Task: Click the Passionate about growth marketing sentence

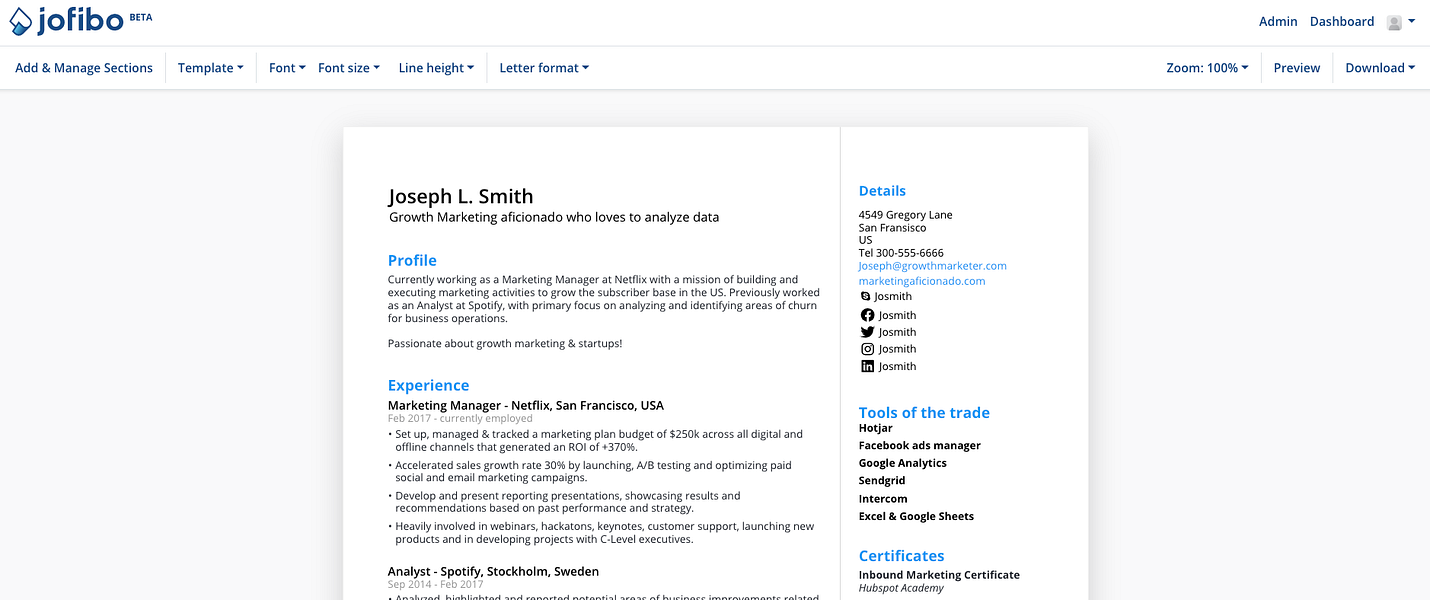Action: [x=505, y=343]
